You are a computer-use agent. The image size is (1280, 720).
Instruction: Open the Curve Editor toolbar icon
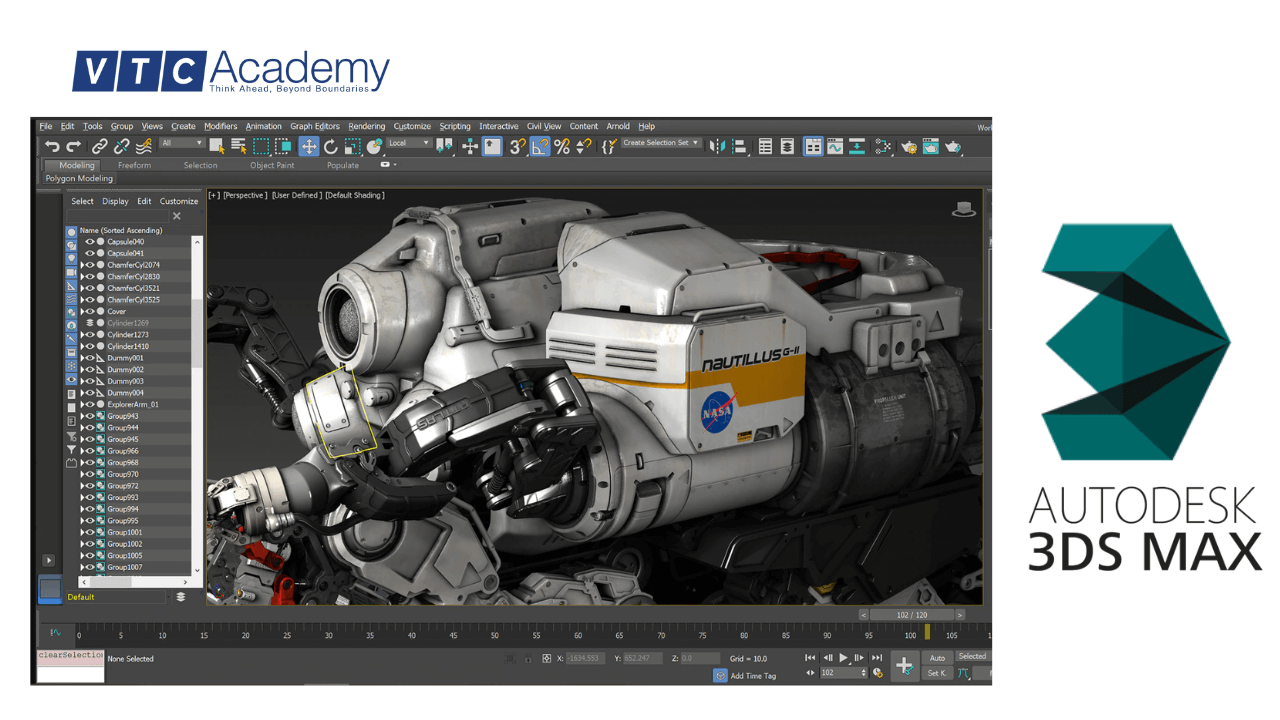pyautogui.click(x=835, y=147)
